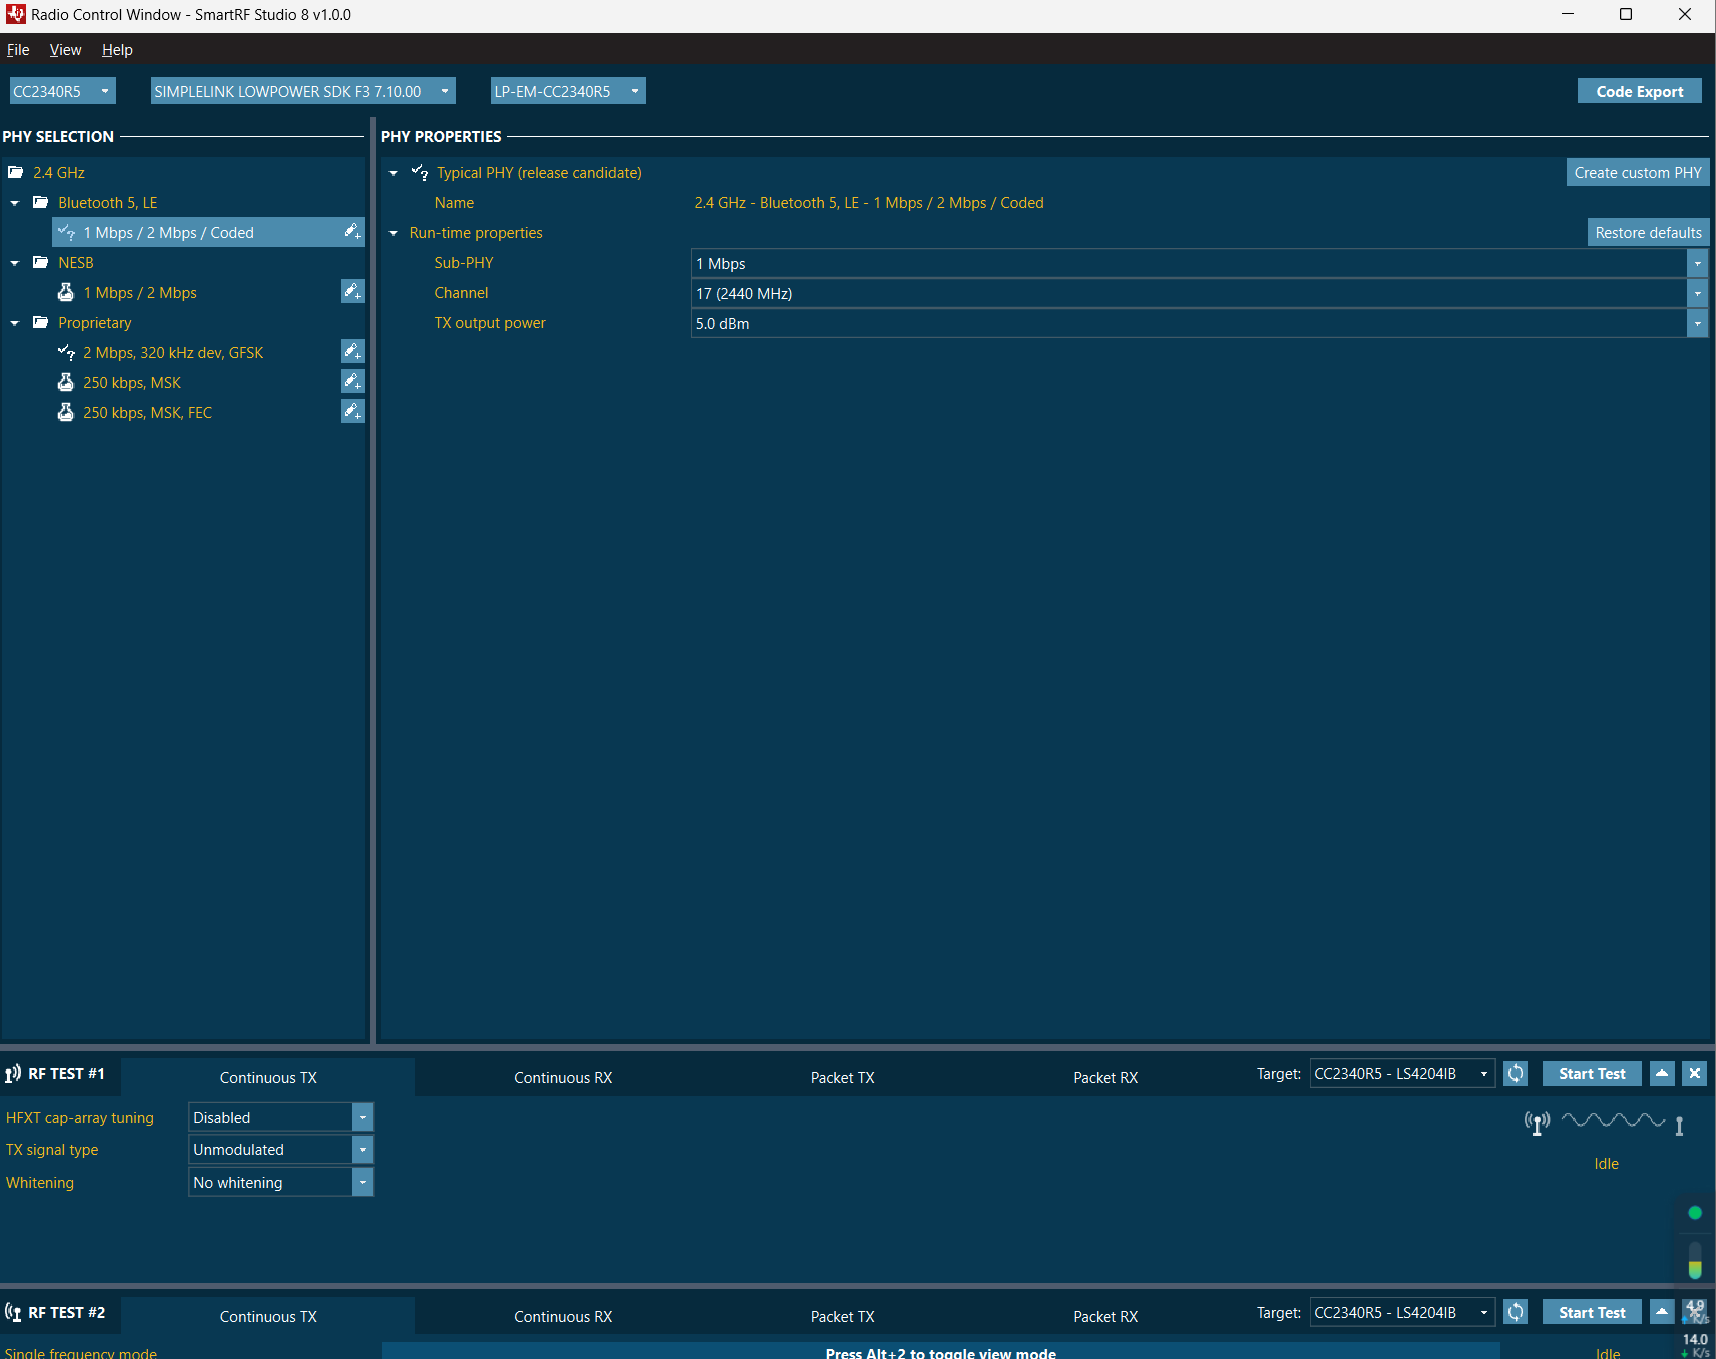Click the edit icon for the 250 kbps, MSK row without FEC

[352, 382]
